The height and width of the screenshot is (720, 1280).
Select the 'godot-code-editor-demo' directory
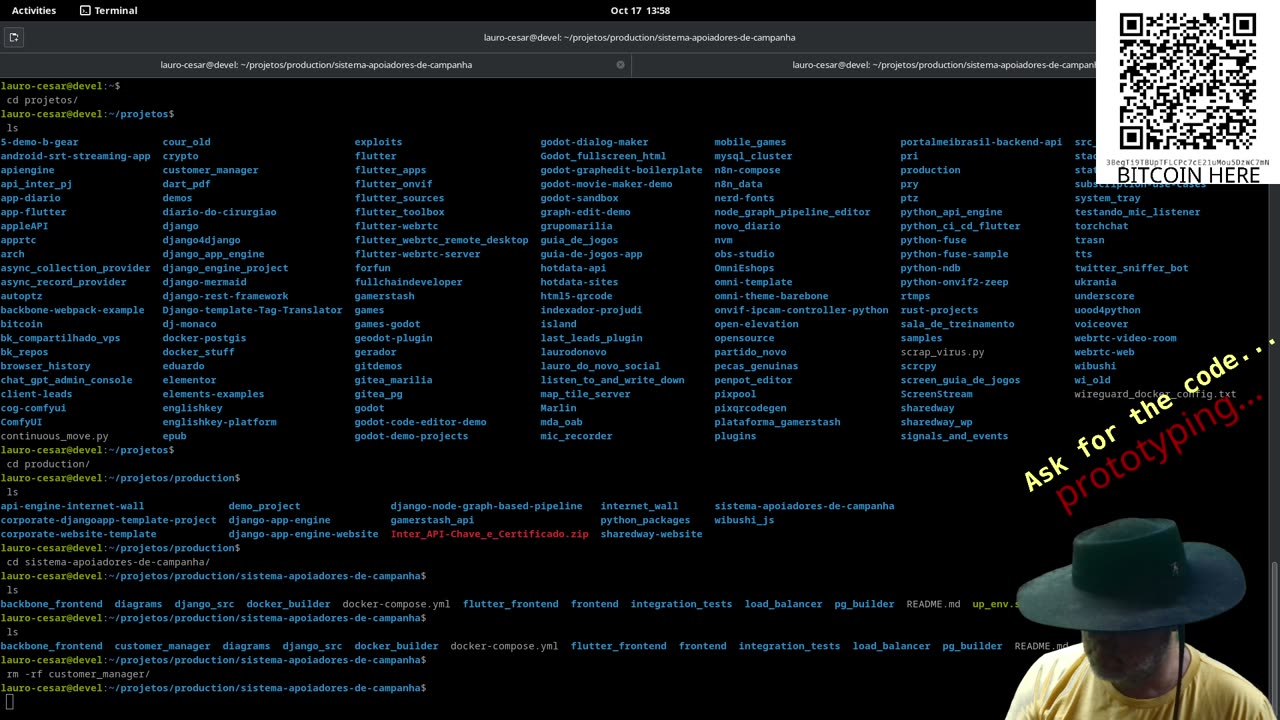pyautogui.click(x=420, y=422)
